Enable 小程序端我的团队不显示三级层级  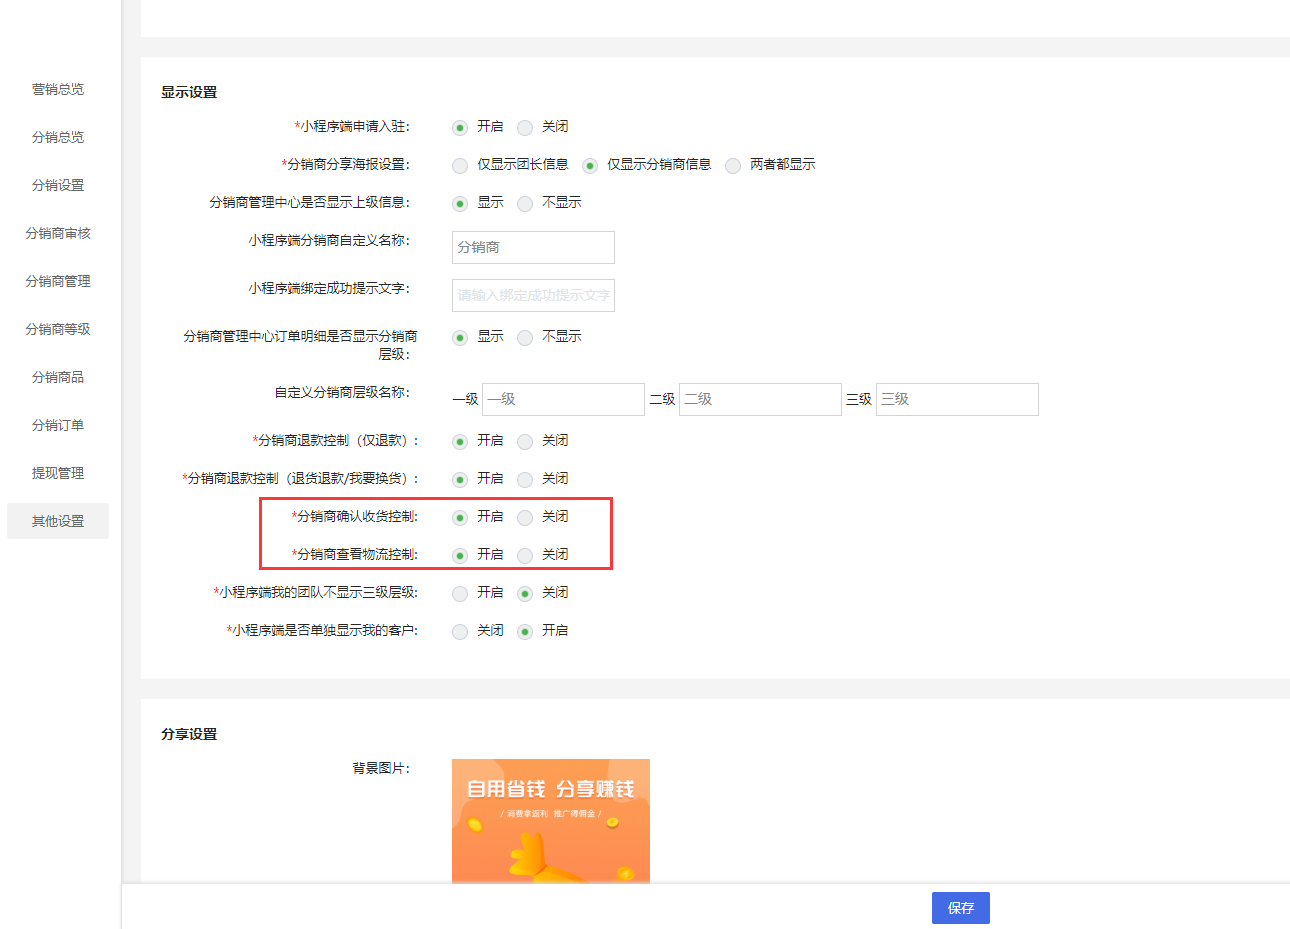(460, 593)
